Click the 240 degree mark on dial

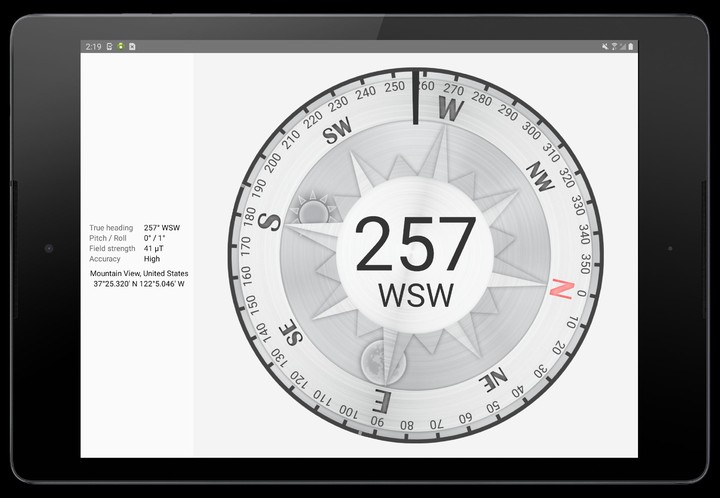[366, 93]
